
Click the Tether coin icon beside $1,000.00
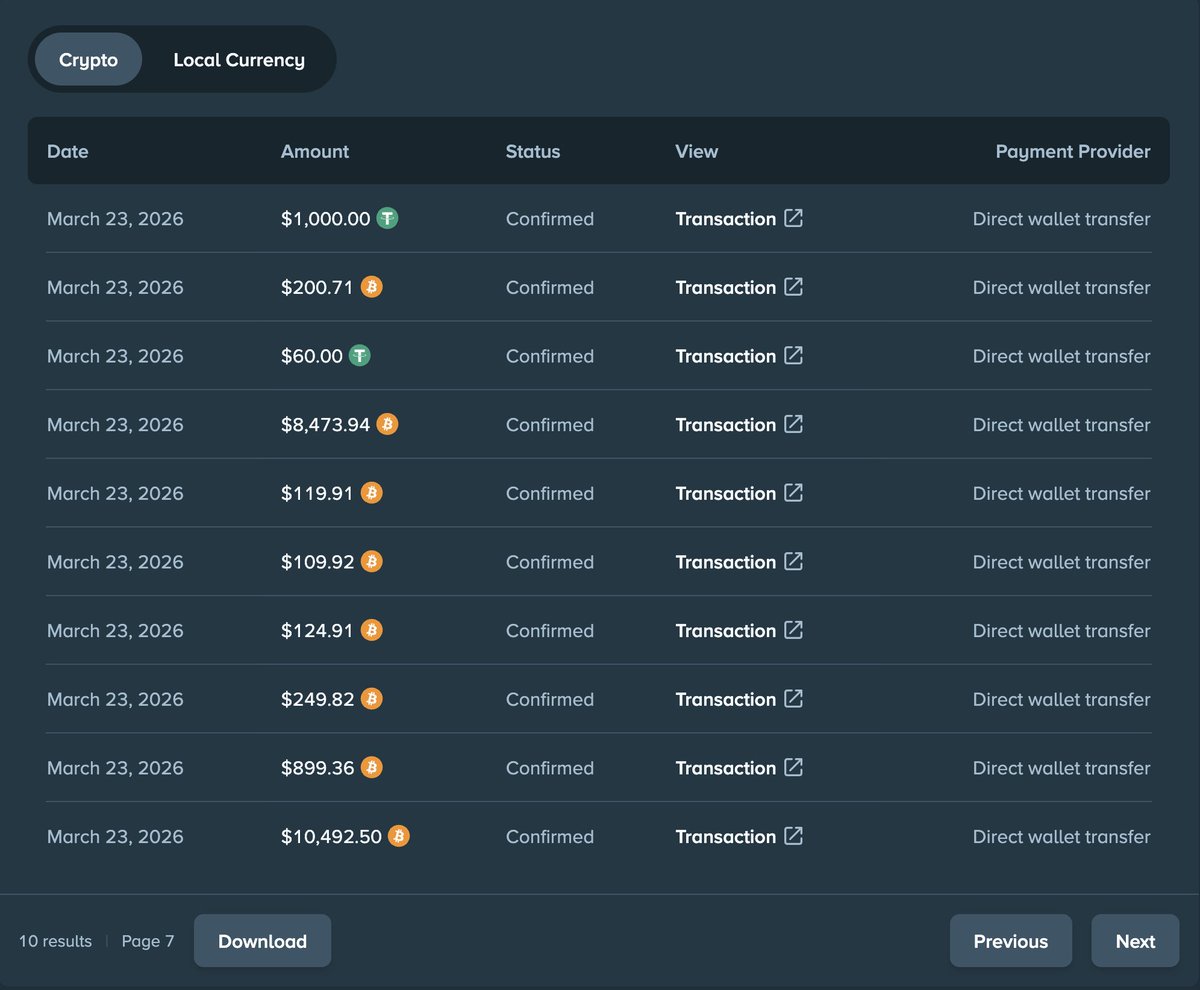click(x=387, y=218)
